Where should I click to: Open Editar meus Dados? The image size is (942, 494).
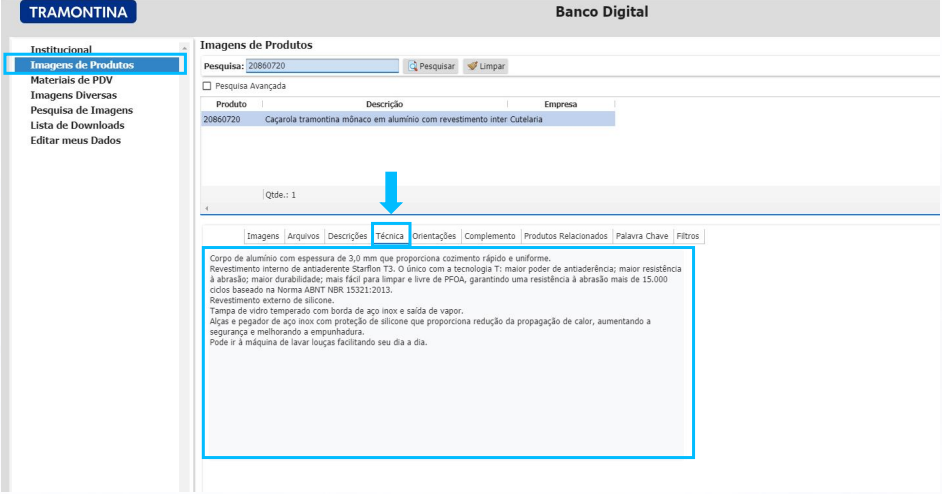[76, 140]
